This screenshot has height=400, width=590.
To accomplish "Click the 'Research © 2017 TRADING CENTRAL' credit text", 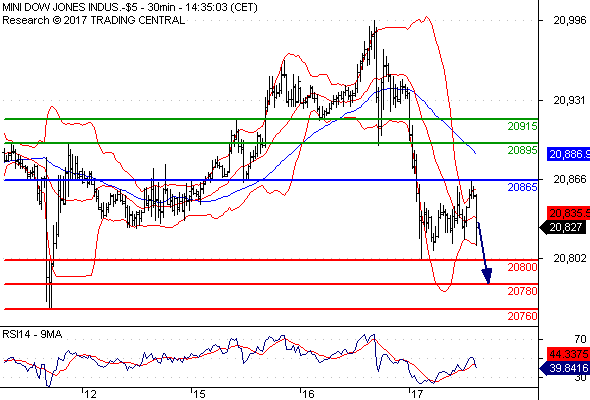I will (93, 20).
